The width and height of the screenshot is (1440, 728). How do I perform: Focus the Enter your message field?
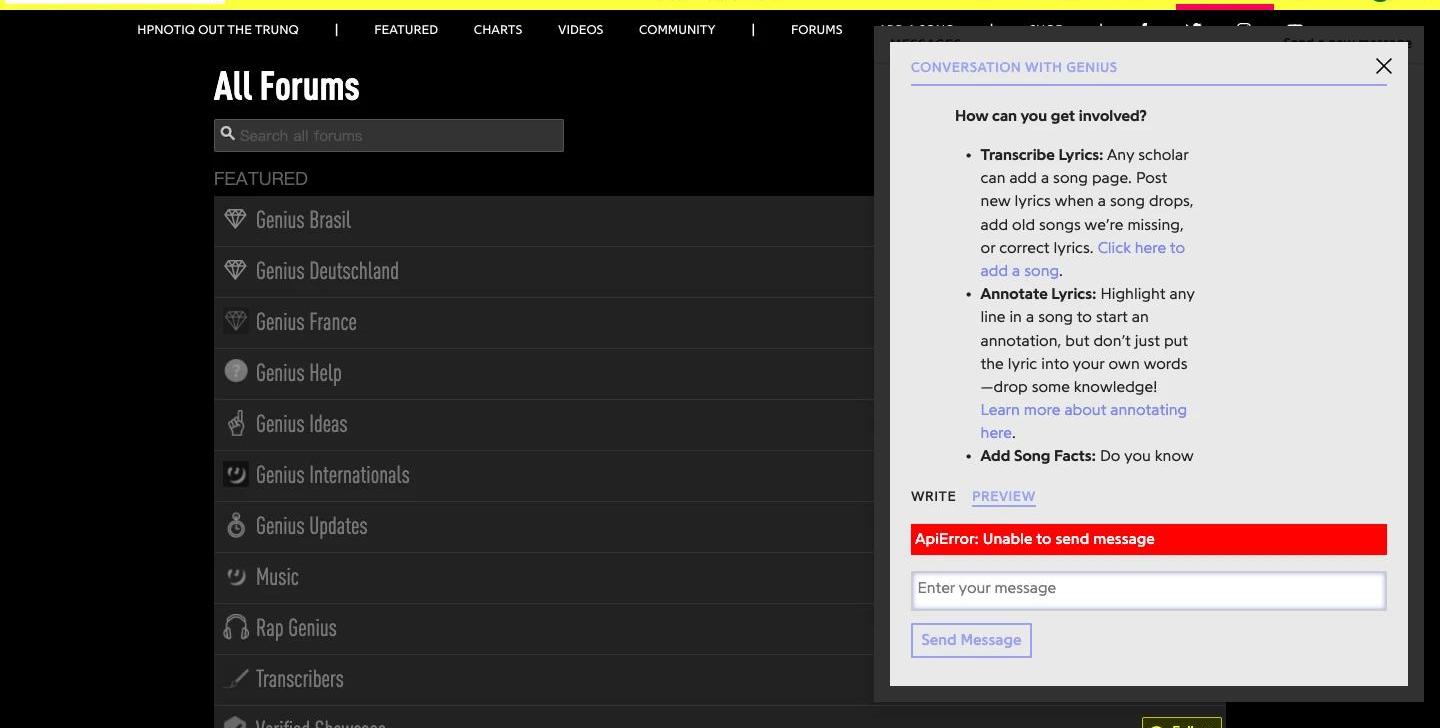point(1148,589)
